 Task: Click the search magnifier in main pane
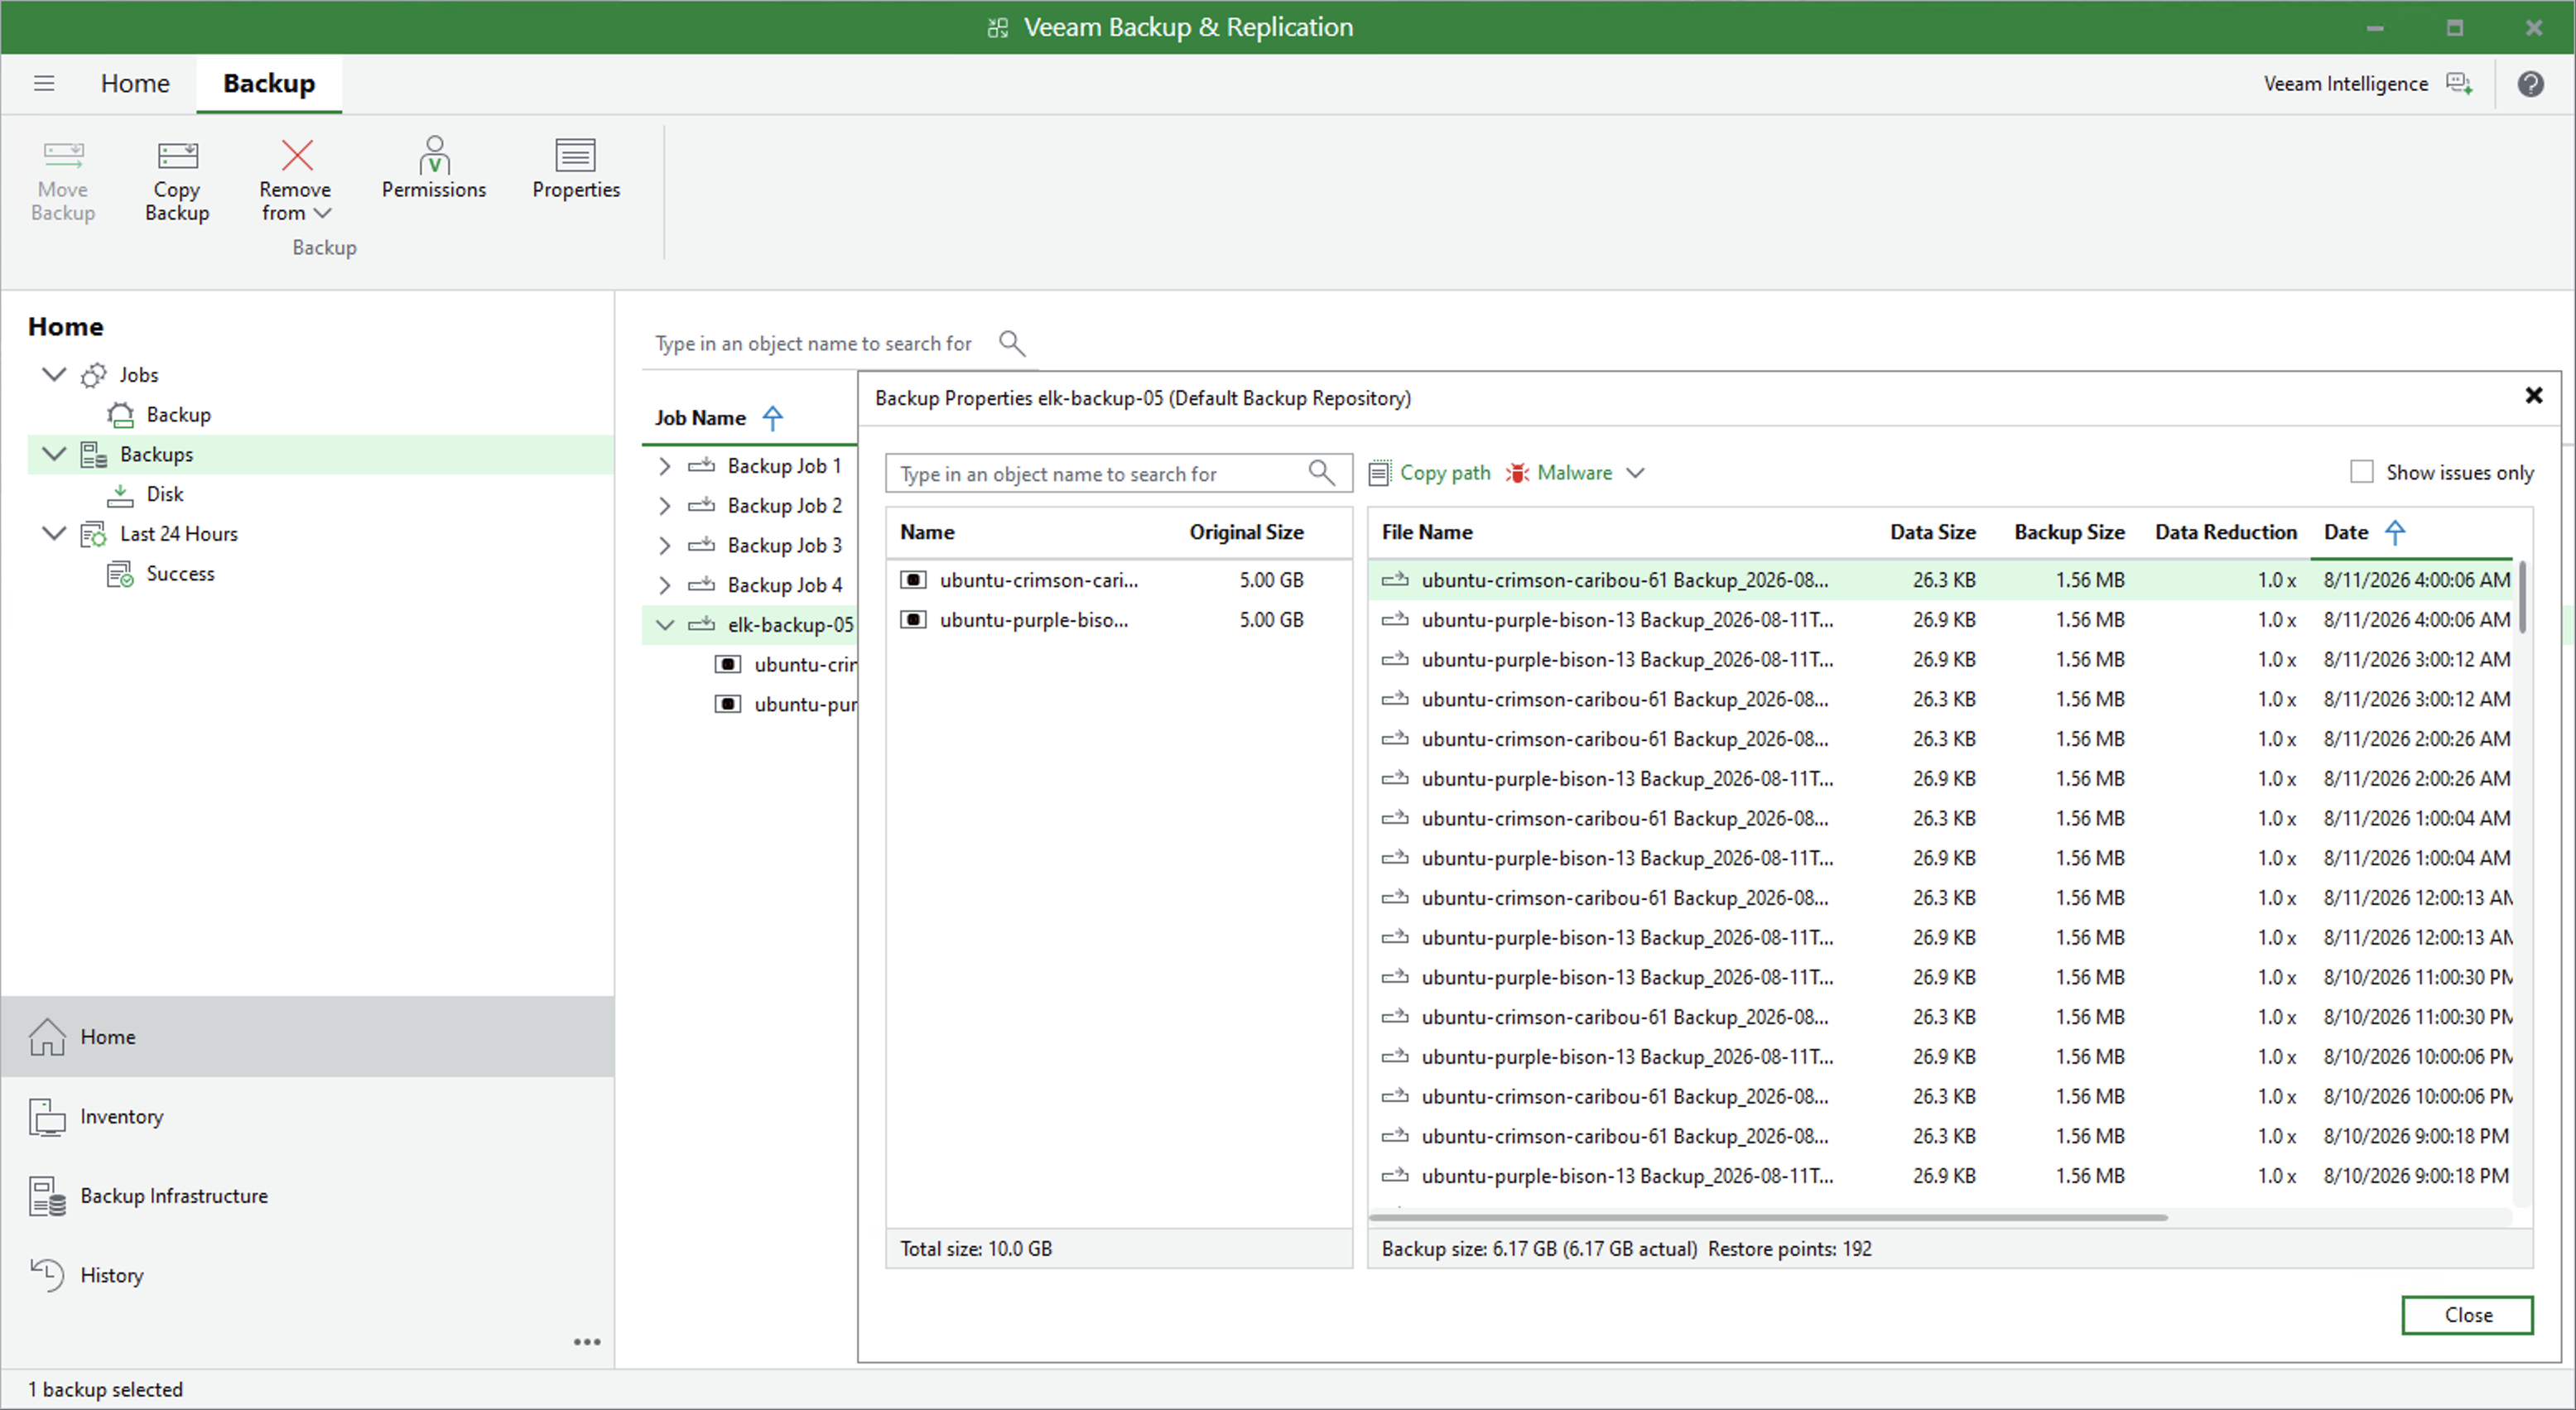1012,343
